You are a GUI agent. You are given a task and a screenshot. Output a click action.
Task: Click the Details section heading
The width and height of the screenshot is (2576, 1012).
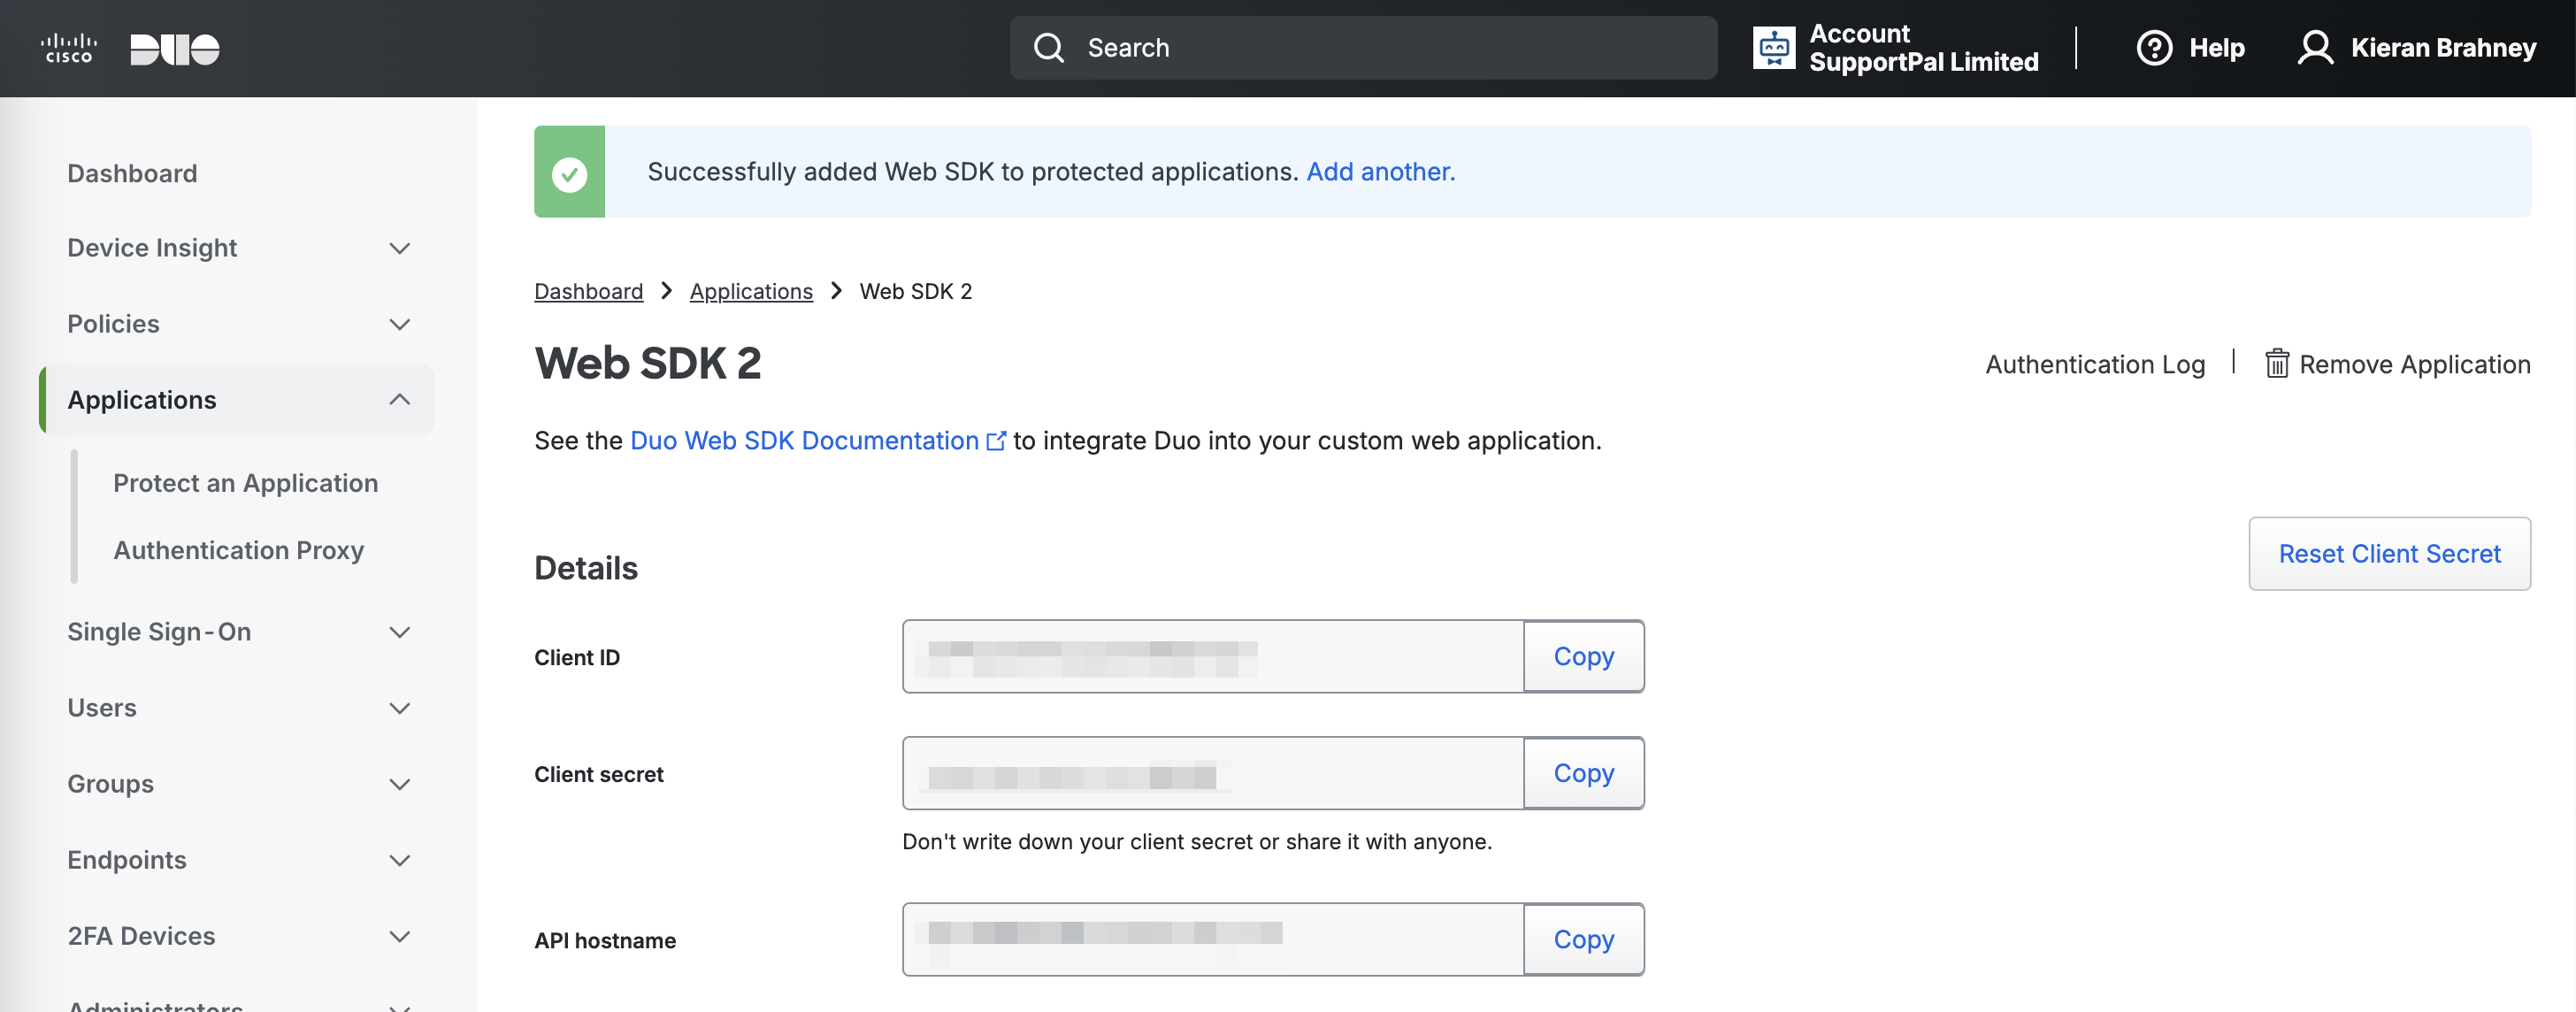(586, 568)
